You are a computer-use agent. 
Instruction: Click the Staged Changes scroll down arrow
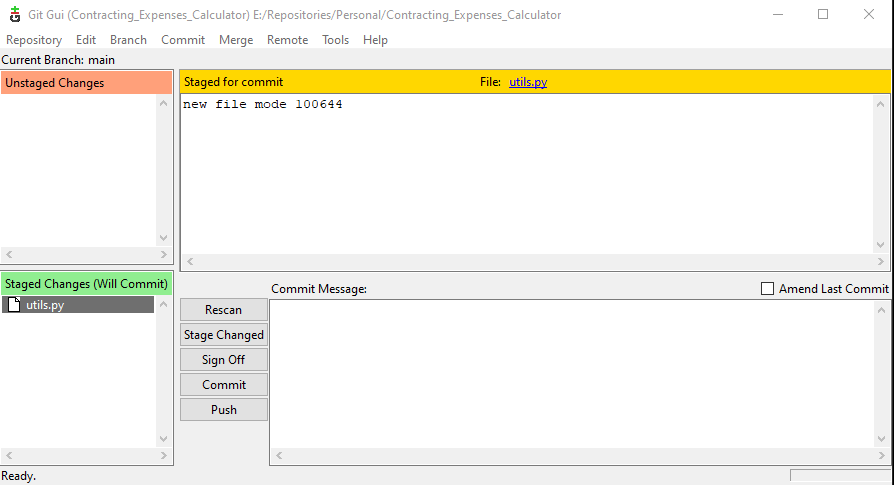(164, 438)
